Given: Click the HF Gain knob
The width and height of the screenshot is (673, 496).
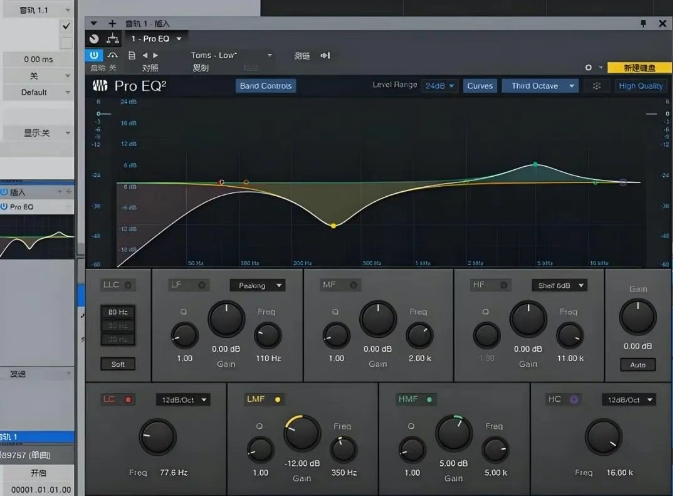Looking at the screenshot, I should pyautogui.click(x=528, y=319).
